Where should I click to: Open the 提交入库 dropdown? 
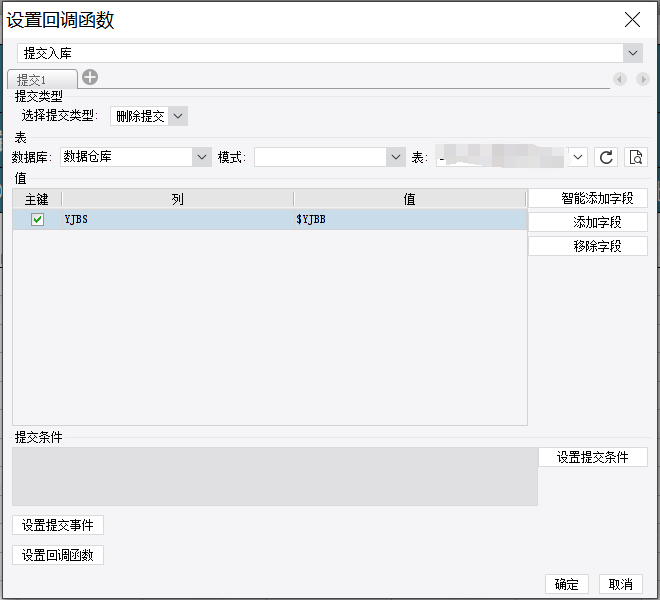633,53
